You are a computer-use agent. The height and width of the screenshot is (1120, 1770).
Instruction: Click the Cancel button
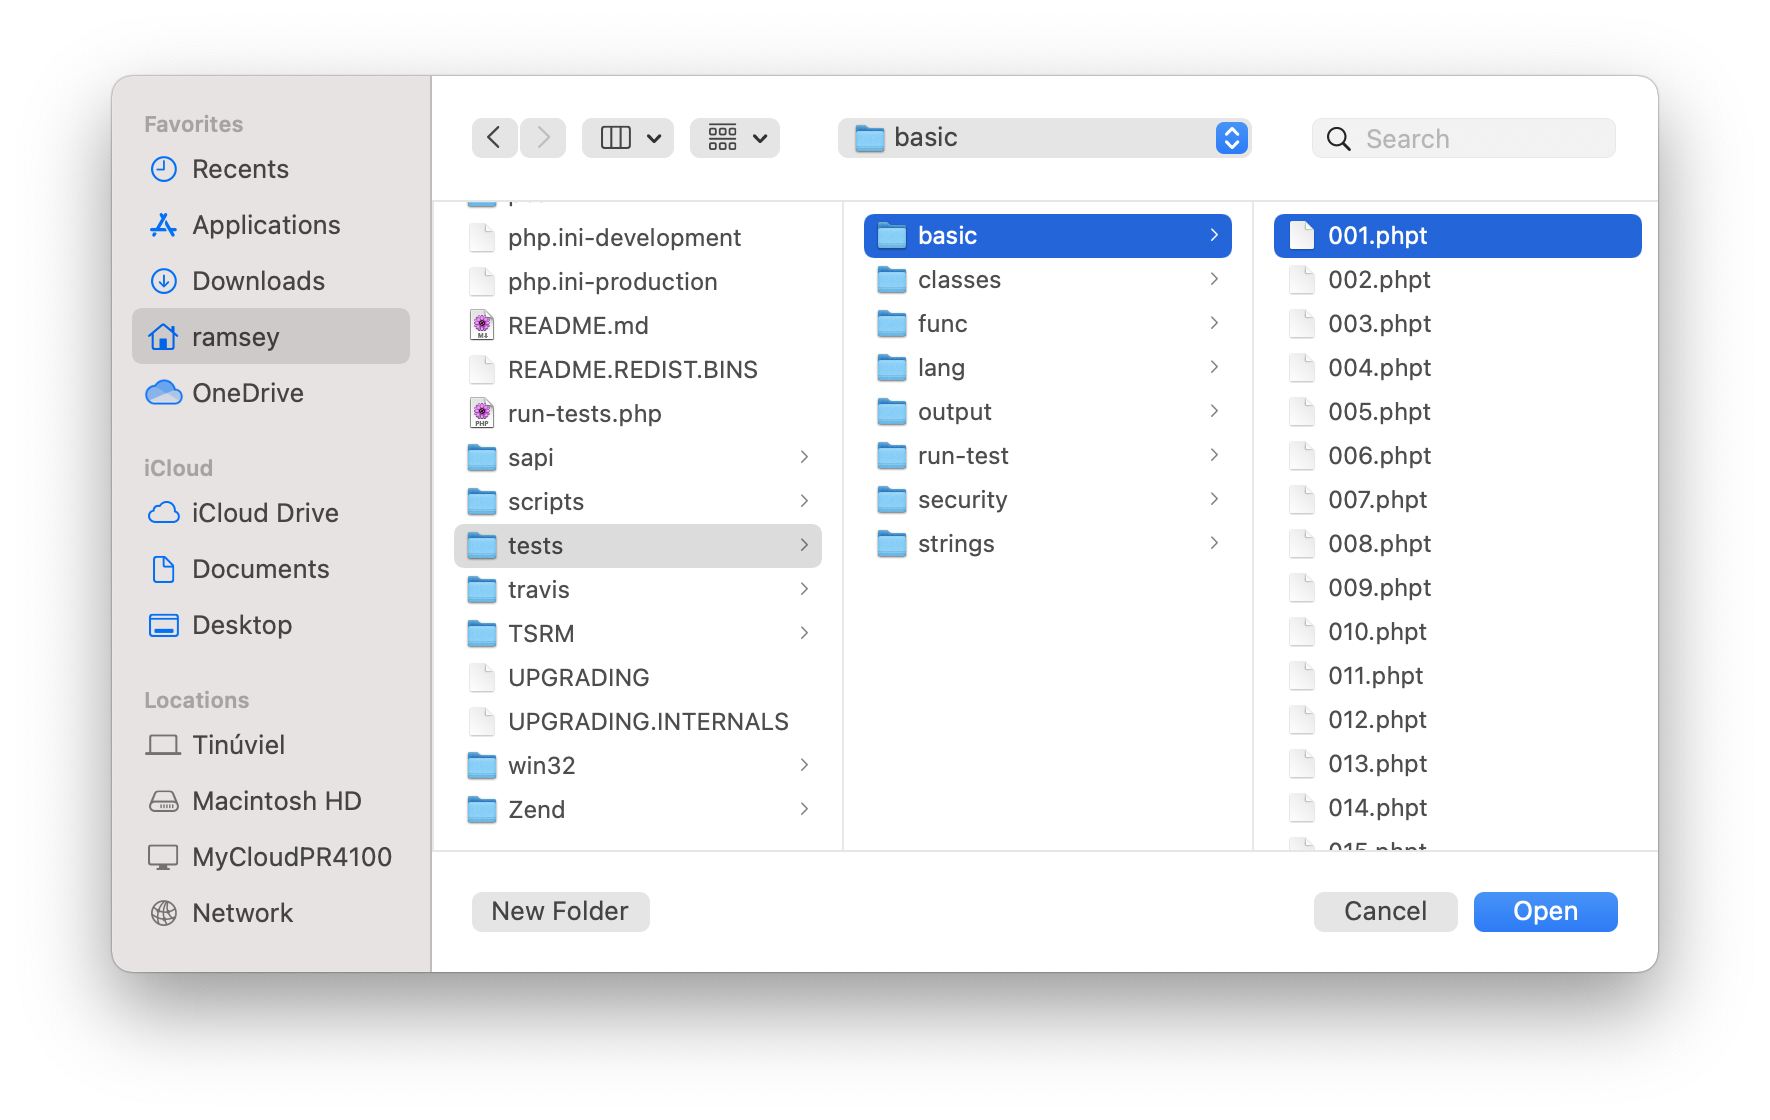coord(1385,911)
